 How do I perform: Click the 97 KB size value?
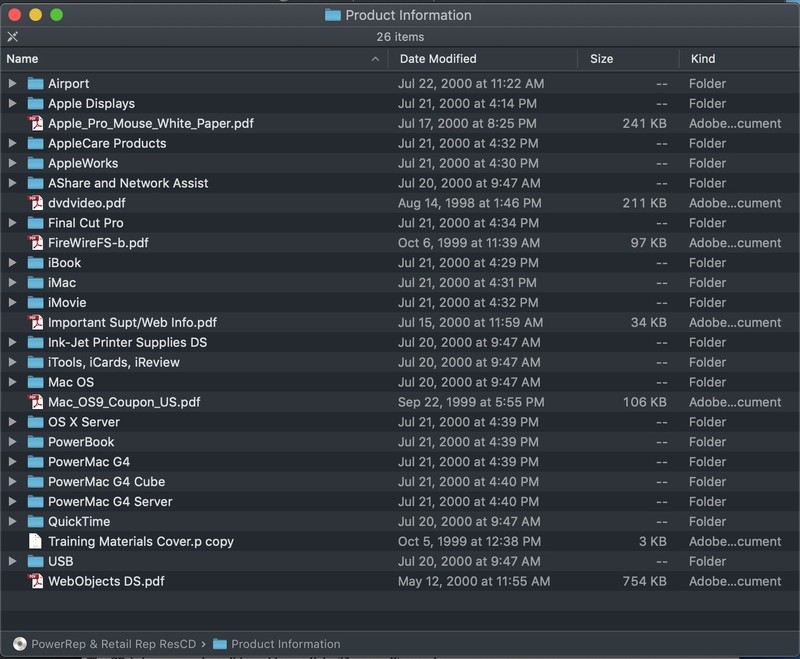click(x=648, y=242)
